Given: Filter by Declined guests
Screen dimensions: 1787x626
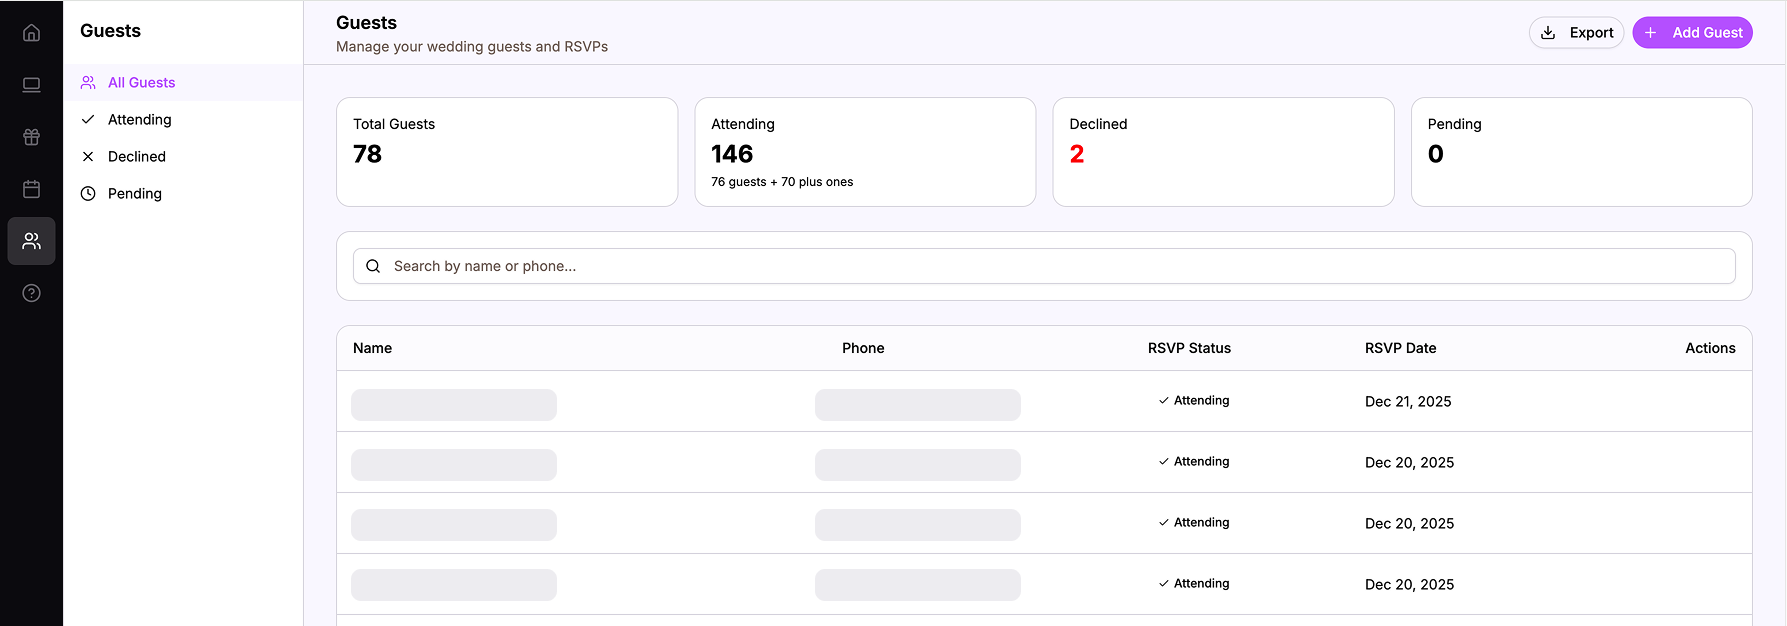Looking at the screenshot, I should (x=136, y=157).
